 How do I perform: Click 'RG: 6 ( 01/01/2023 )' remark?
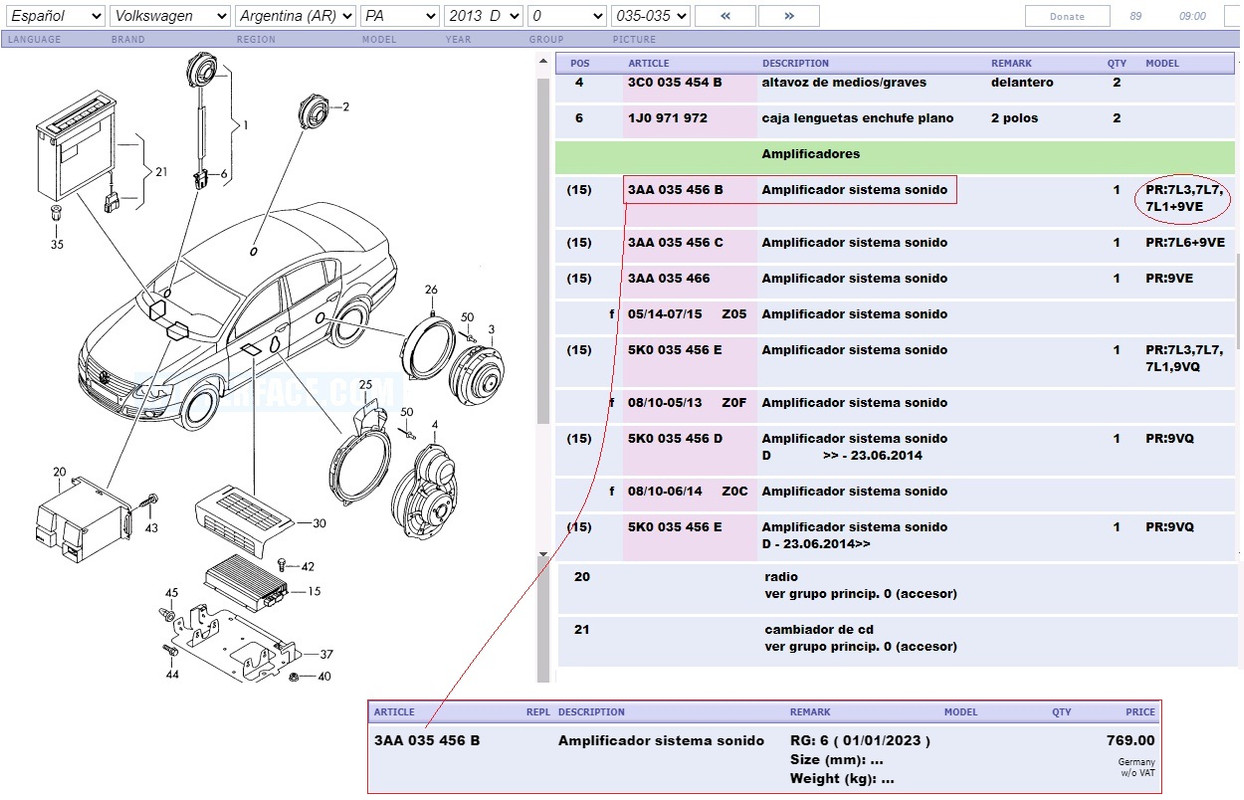[860, 741]
